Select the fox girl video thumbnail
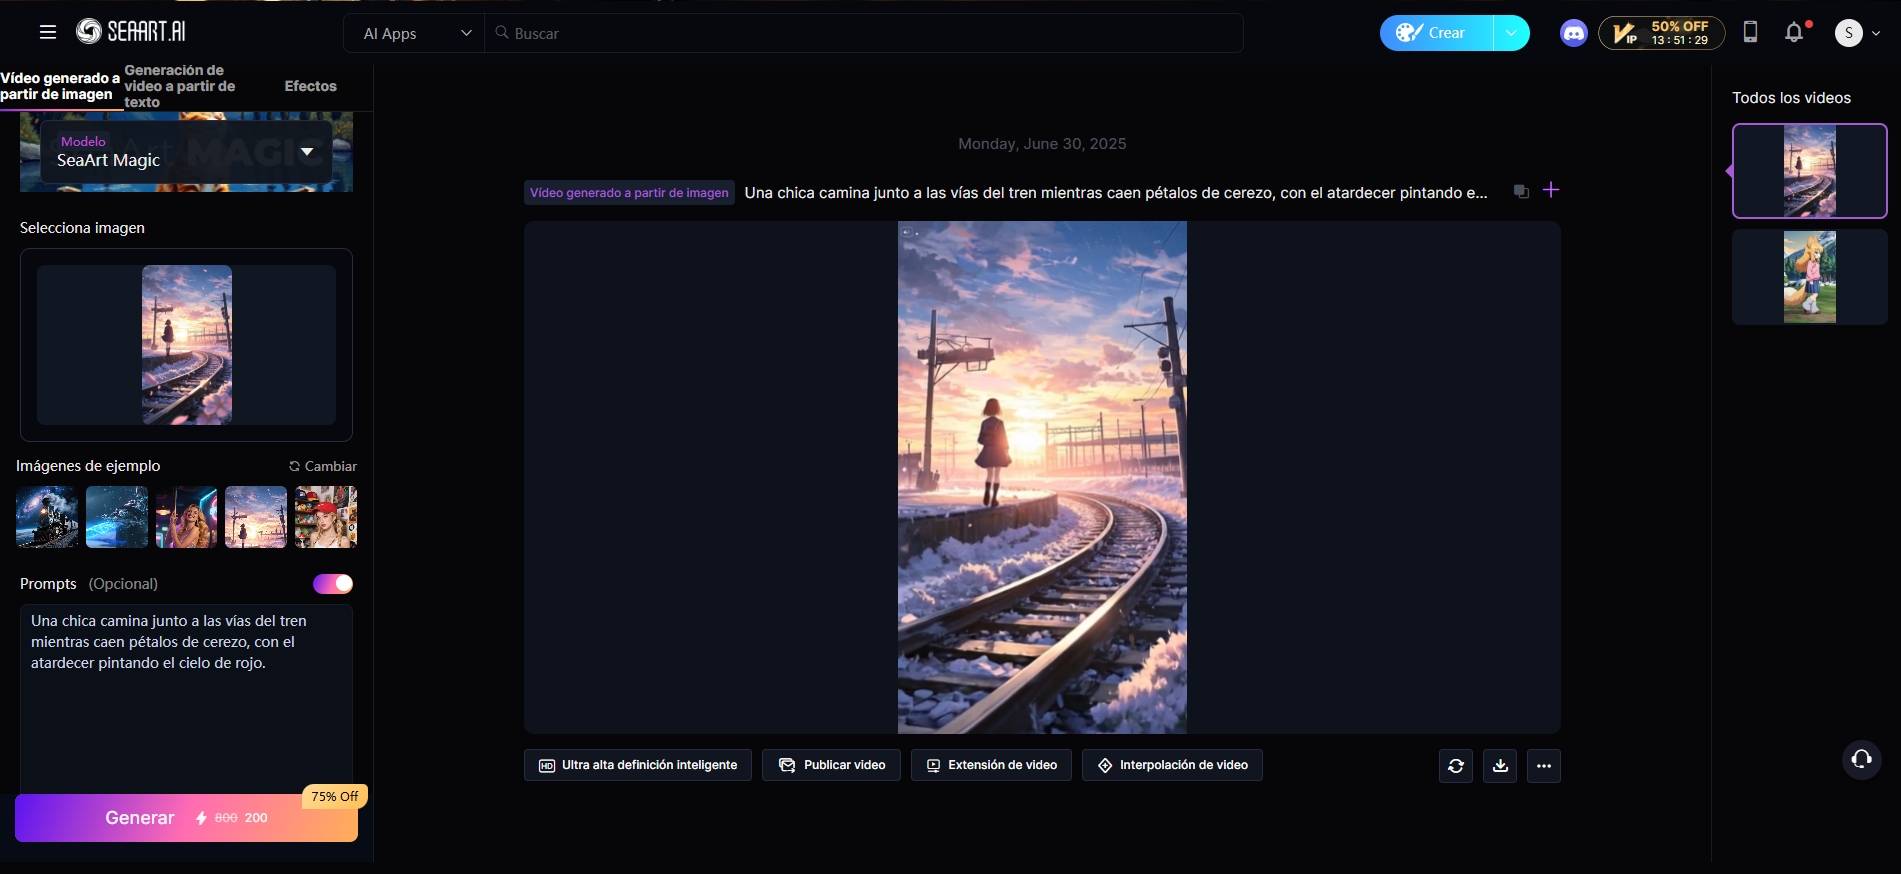Image resolution: width=1901 pixels, height=874 pixels. coord(1809,277)
